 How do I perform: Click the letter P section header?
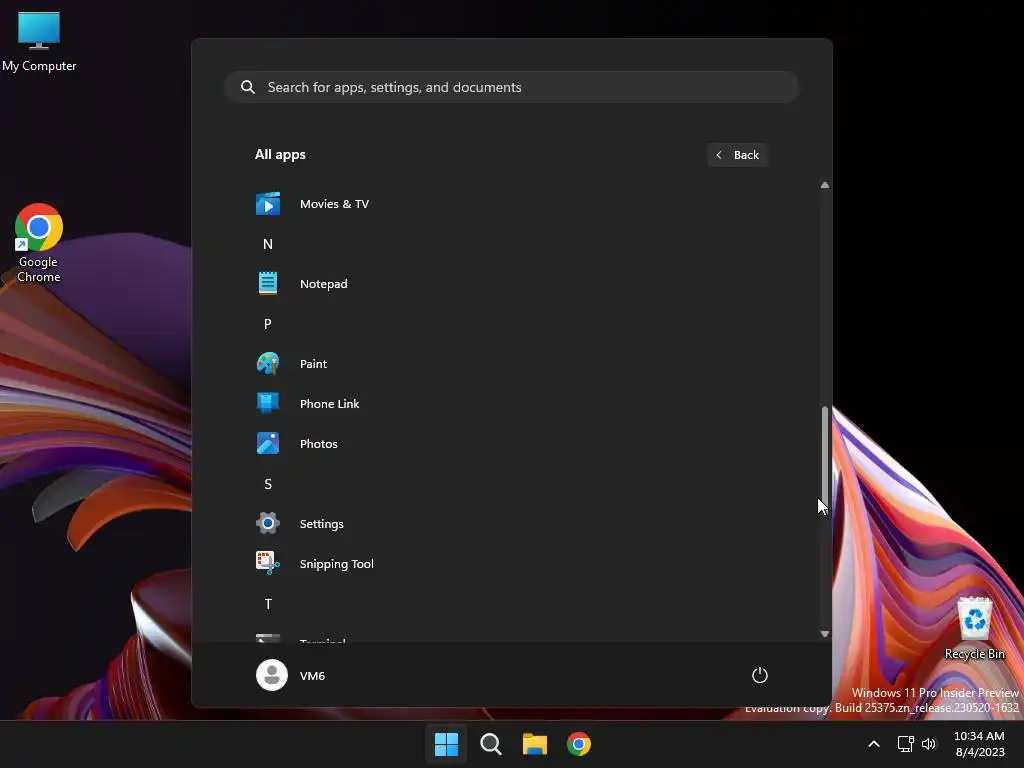(x=268, y=324)
